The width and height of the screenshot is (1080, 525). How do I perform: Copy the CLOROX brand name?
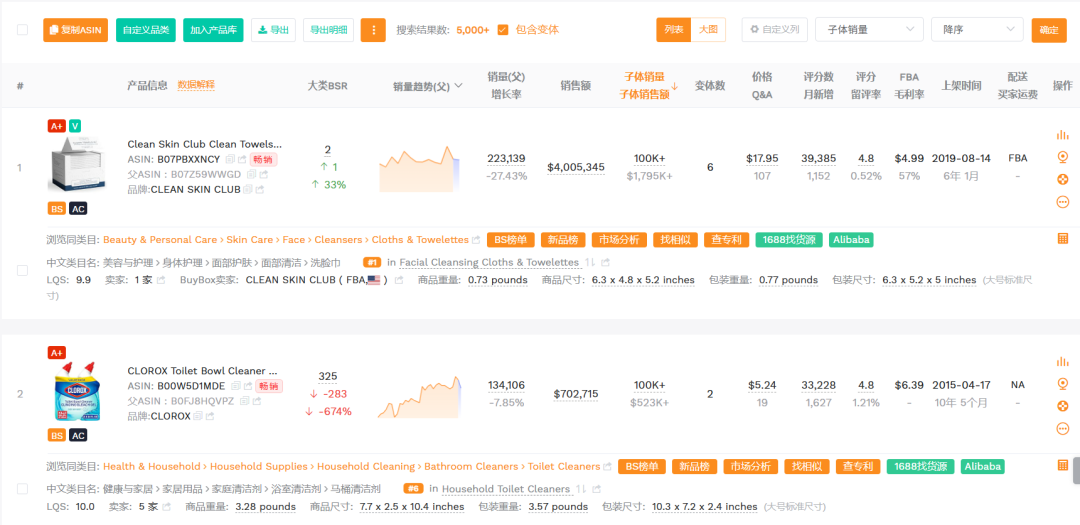click(x=198, y=416)
